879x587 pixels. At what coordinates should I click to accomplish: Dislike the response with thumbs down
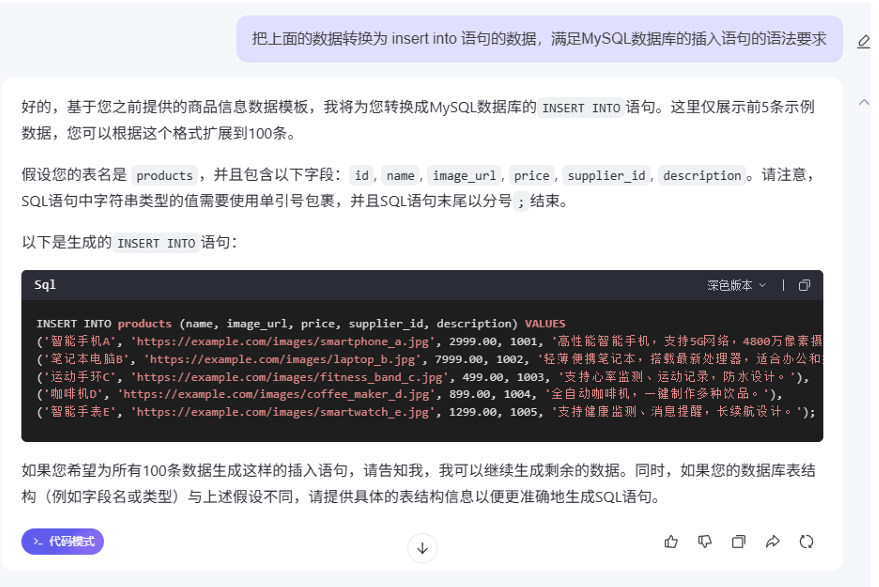[x=705, y=541]
